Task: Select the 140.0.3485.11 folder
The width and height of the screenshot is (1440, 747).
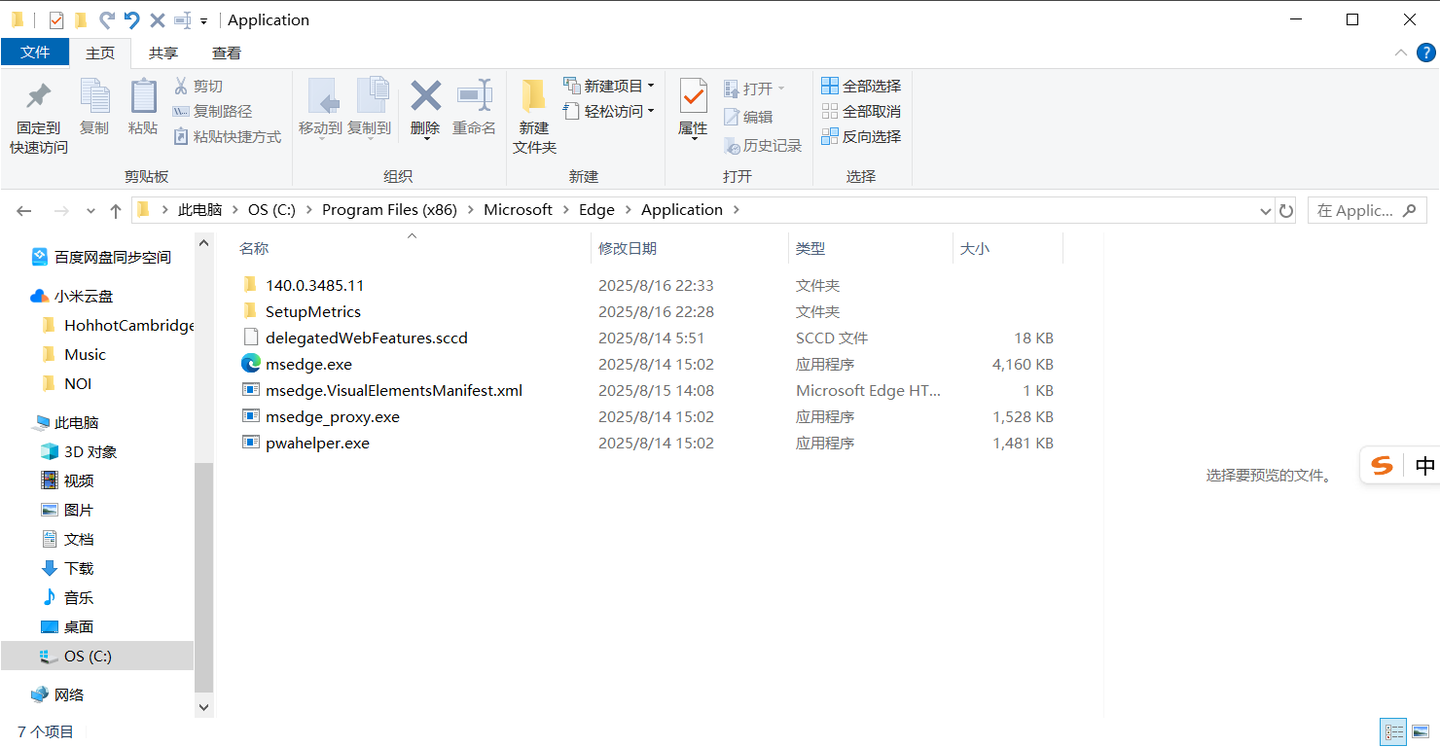Action: pos(315,285)
